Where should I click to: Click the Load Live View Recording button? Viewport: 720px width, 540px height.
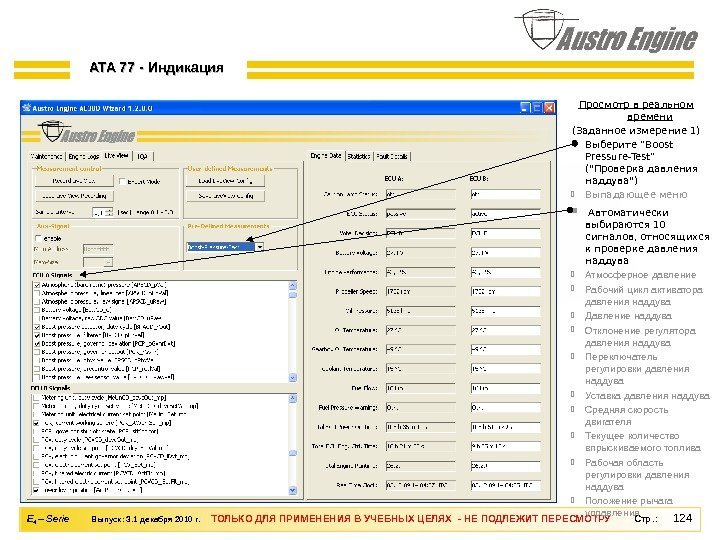click(x=74, y=196)
